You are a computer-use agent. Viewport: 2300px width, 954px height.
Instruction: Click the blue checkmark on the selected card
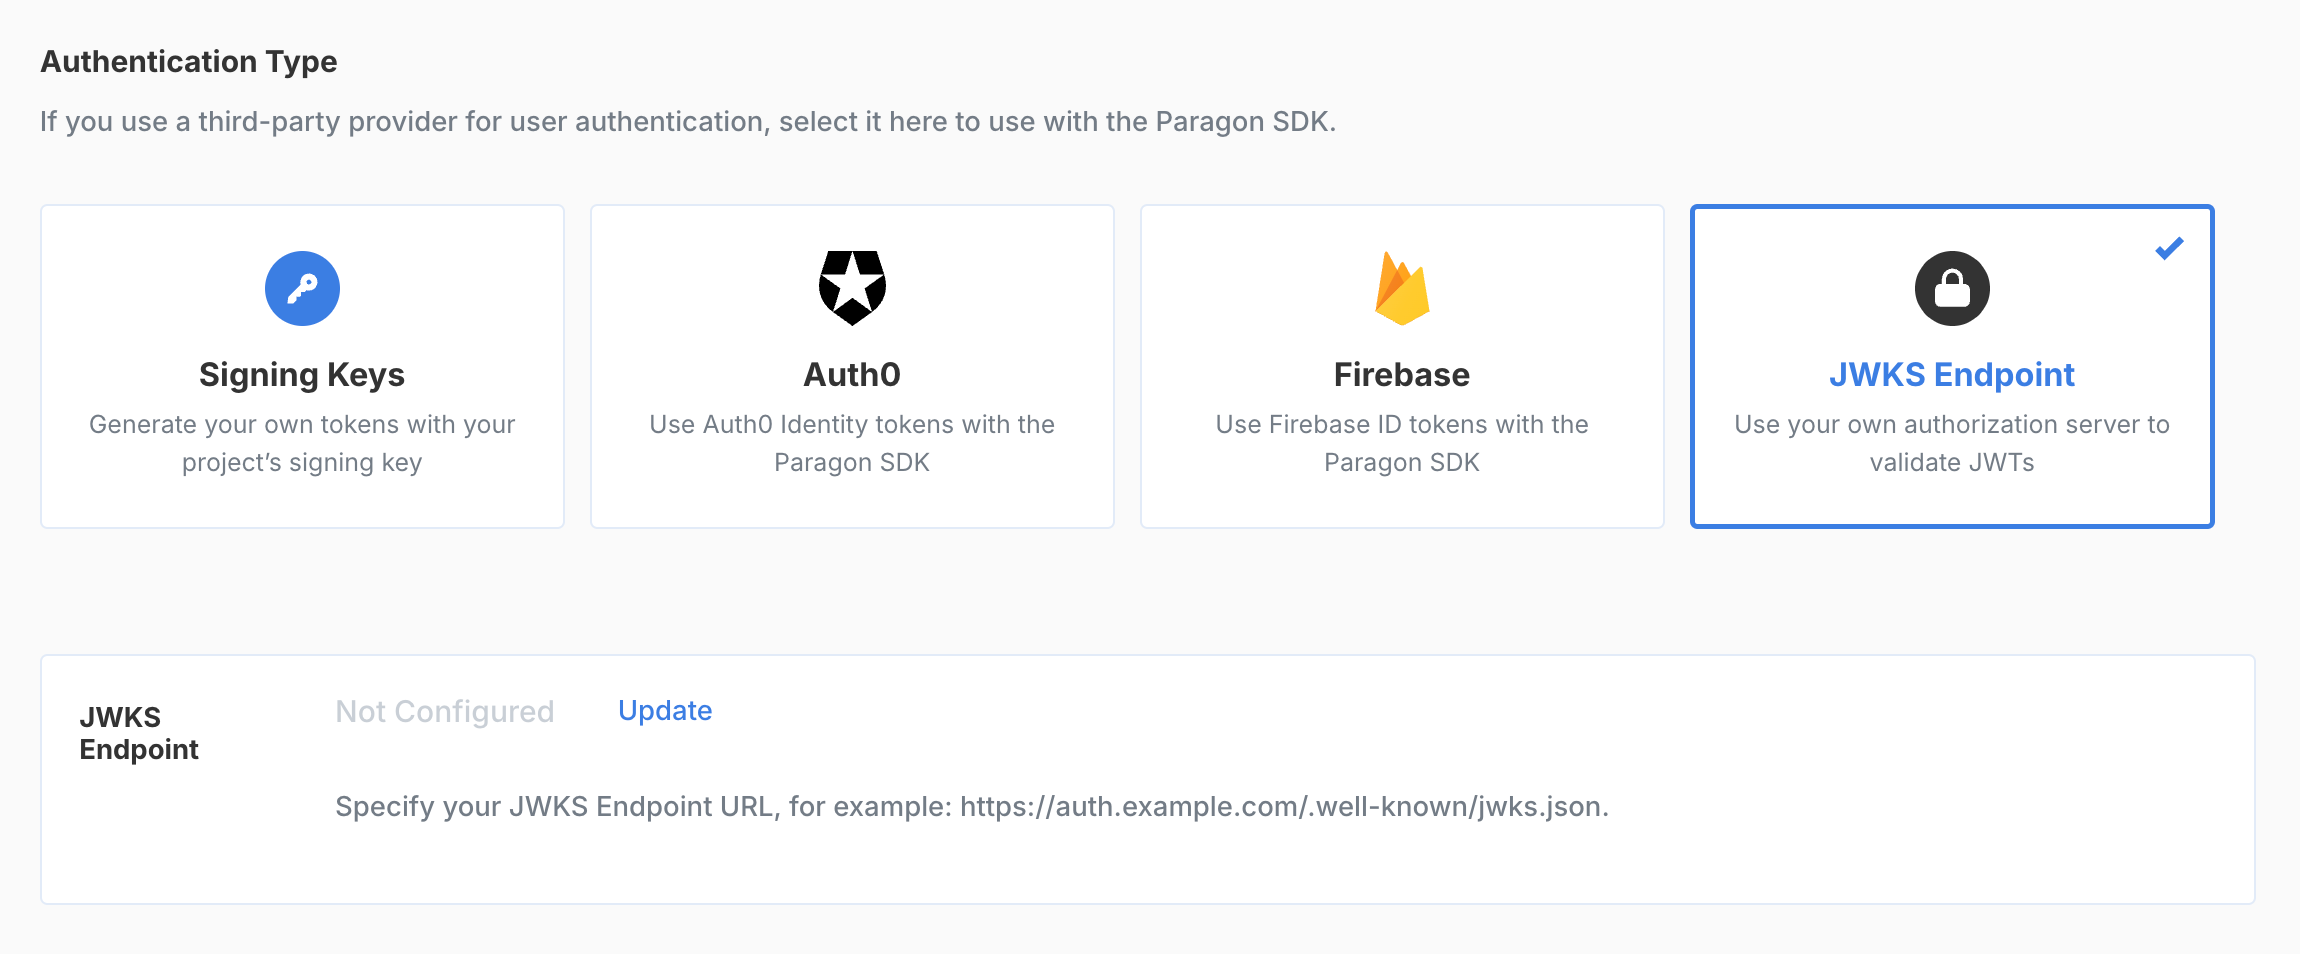click(x=2169, y=248)
